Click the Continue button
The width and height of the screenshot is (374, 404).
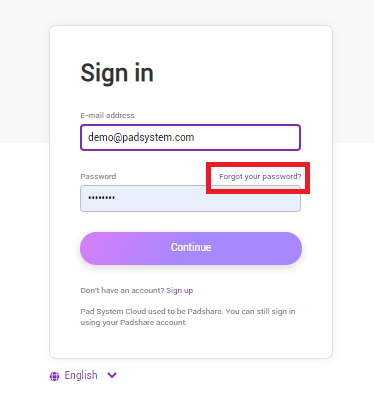(191, 248)
